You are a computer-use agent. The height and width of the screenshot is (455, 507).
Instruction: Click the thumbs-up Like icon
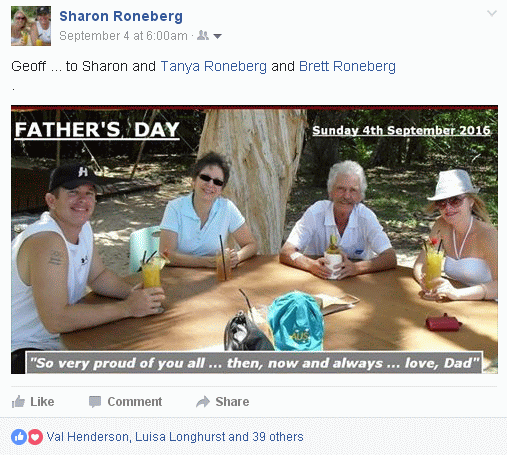[x=18, y=402]
